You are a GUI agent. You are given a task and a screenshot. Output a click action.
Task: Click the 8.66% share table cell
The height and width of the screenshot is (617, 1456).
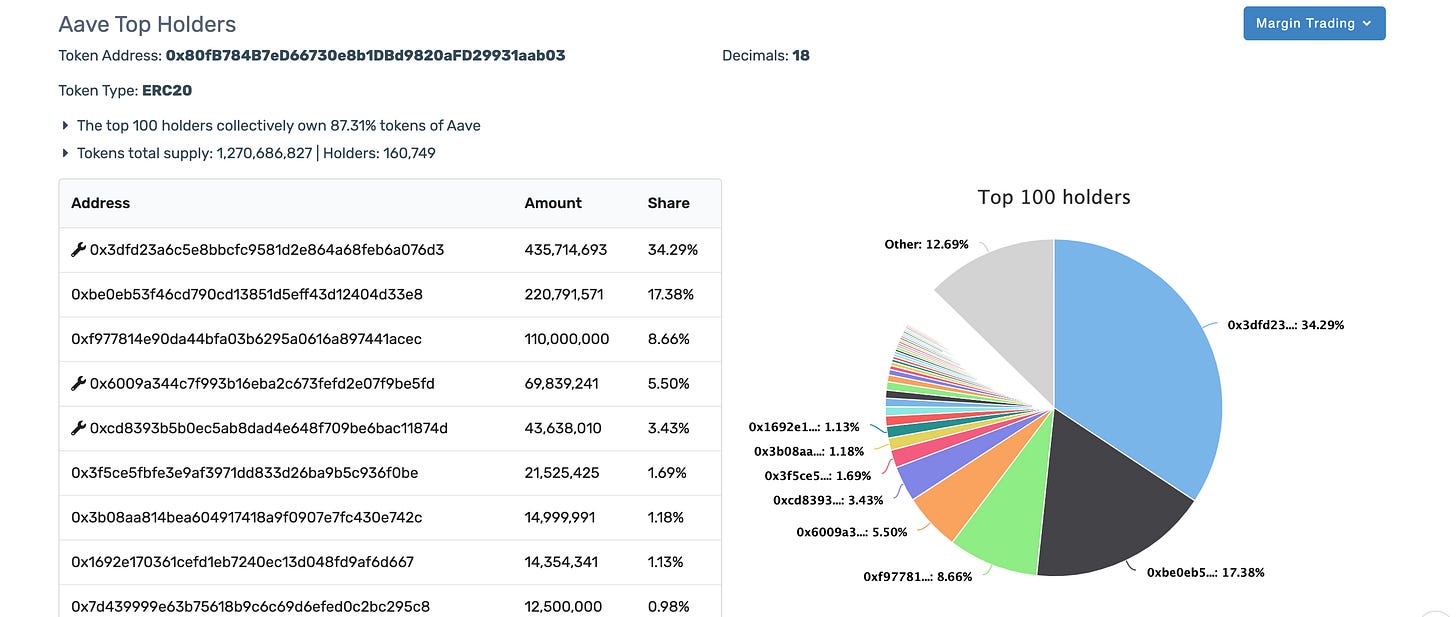669,339
